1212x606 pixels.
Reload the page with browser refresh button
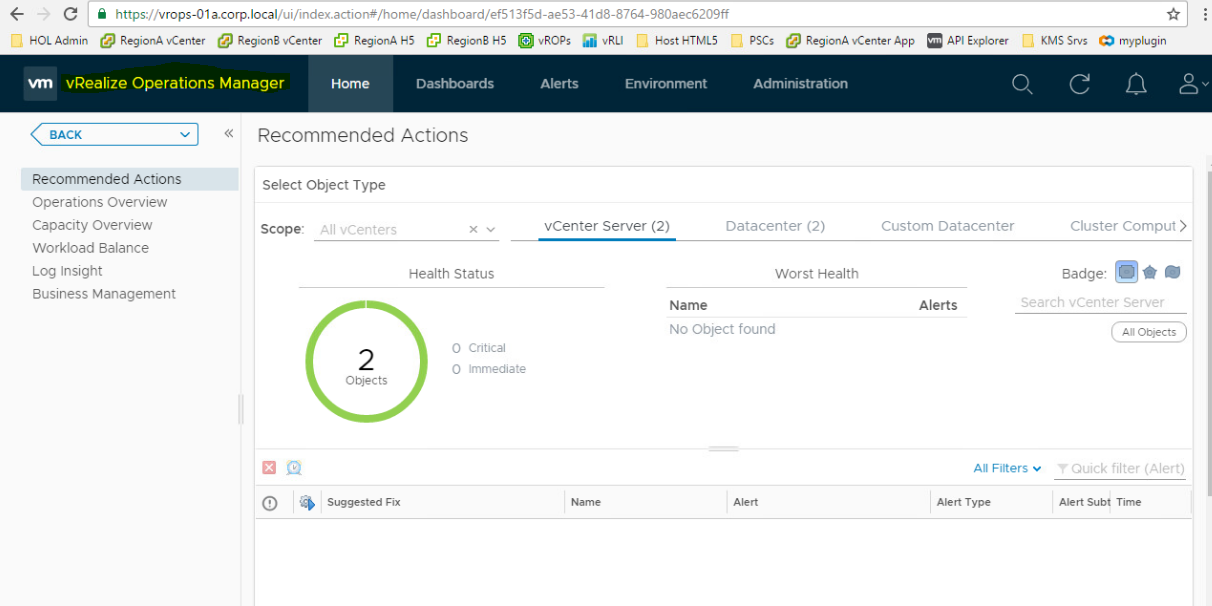pos(70,14)
